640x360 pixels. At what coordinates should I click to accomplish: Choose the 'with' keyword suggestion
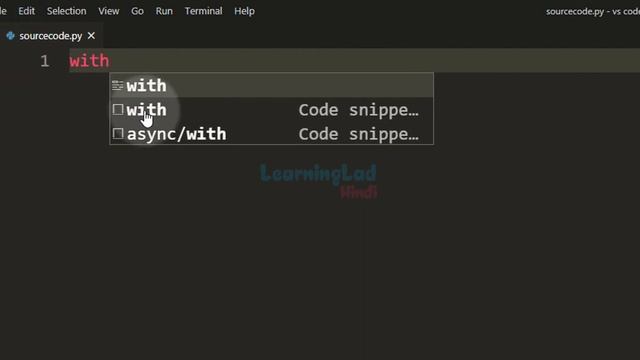271,85
